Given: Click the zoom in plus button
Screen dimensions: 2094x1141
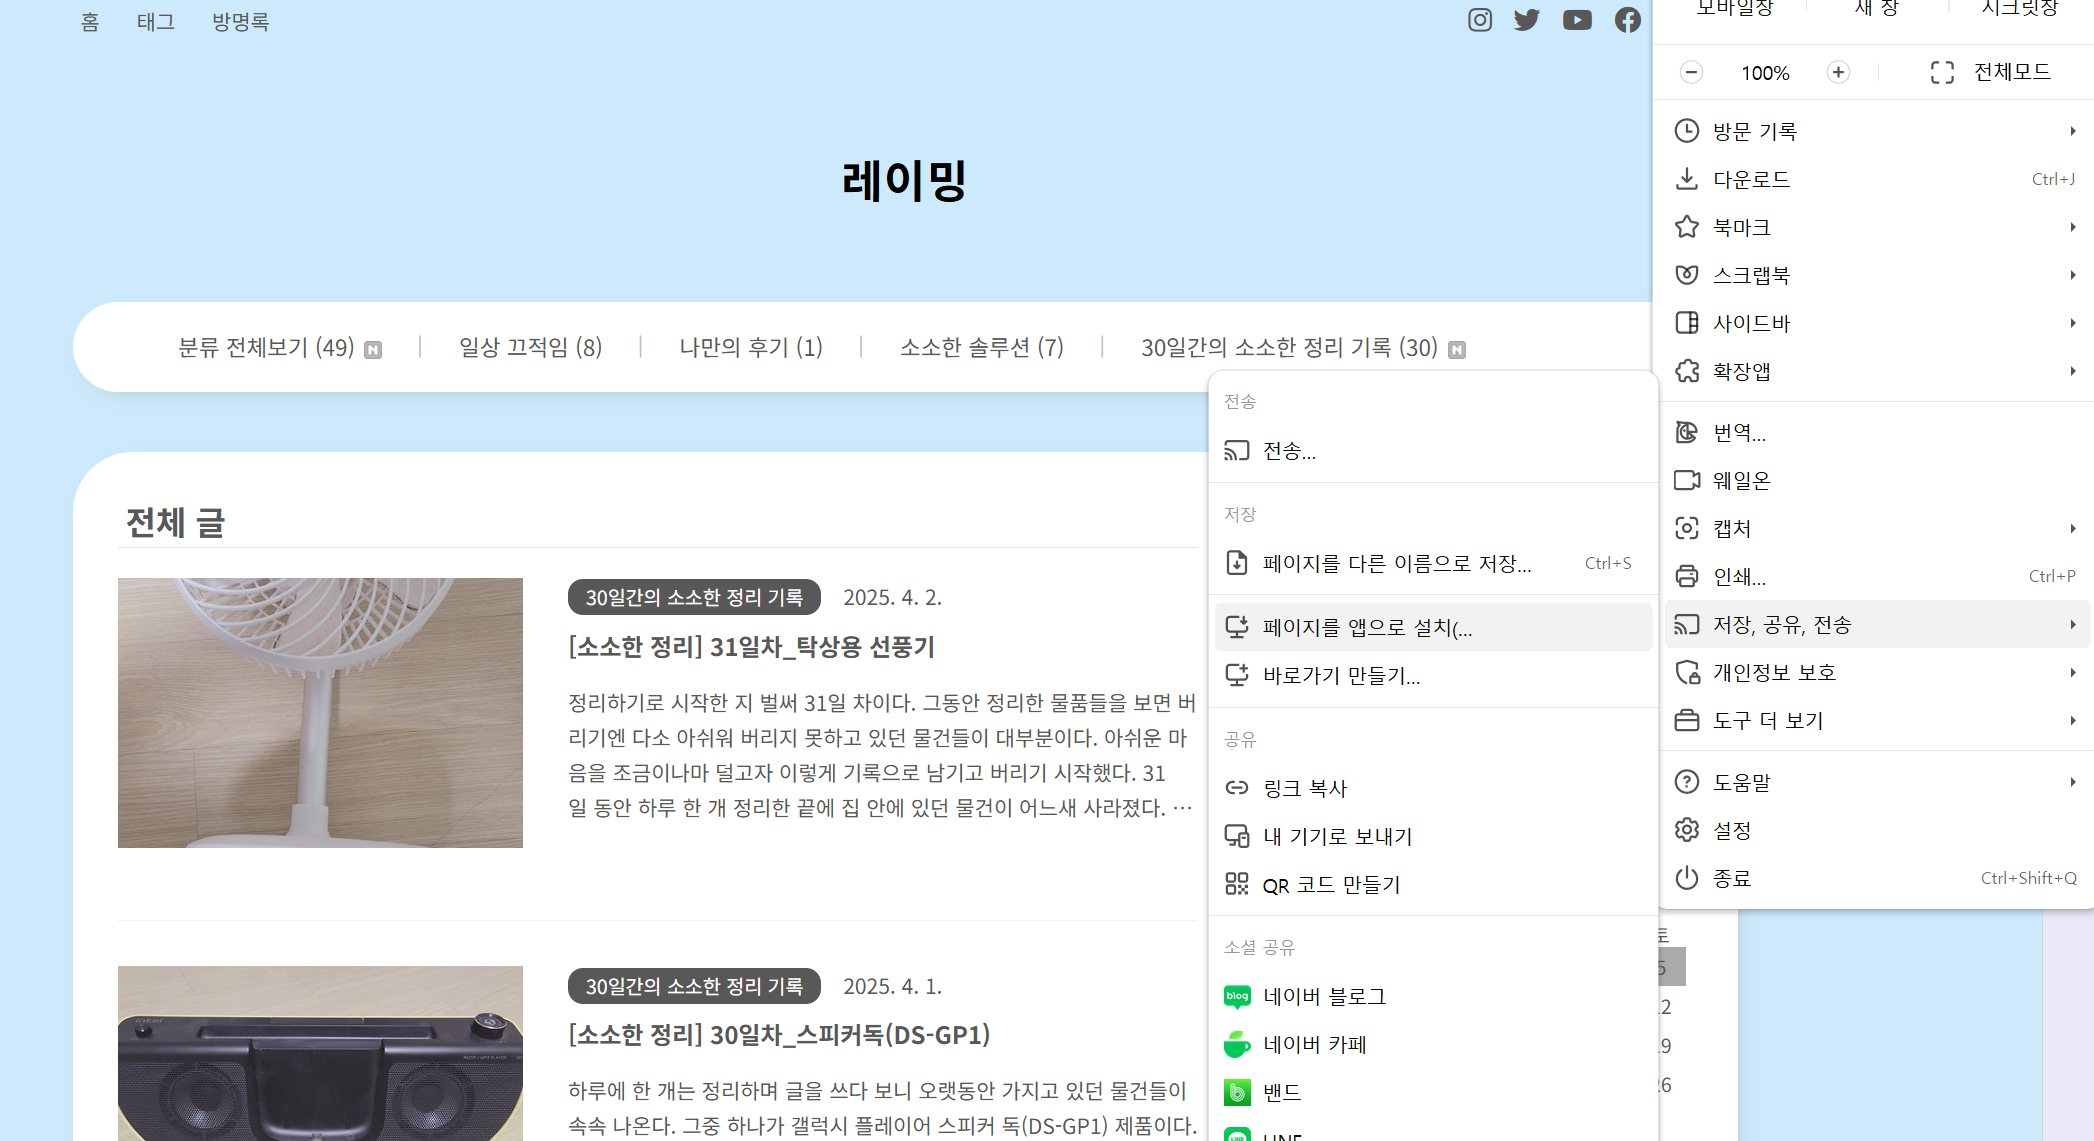Looking at the screenshot, I should pos(1838,72).
